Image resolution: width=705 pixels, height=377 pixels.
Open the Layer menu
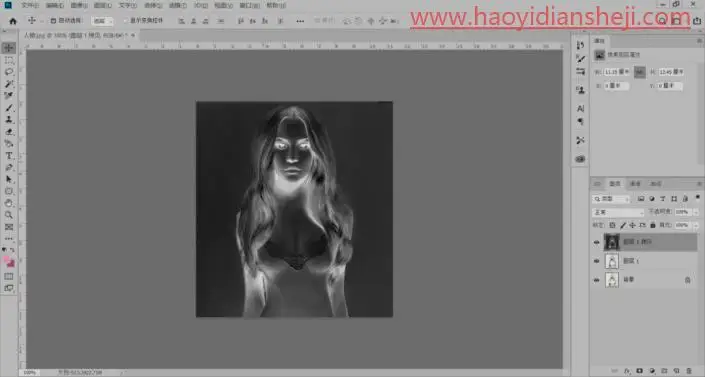103,5
